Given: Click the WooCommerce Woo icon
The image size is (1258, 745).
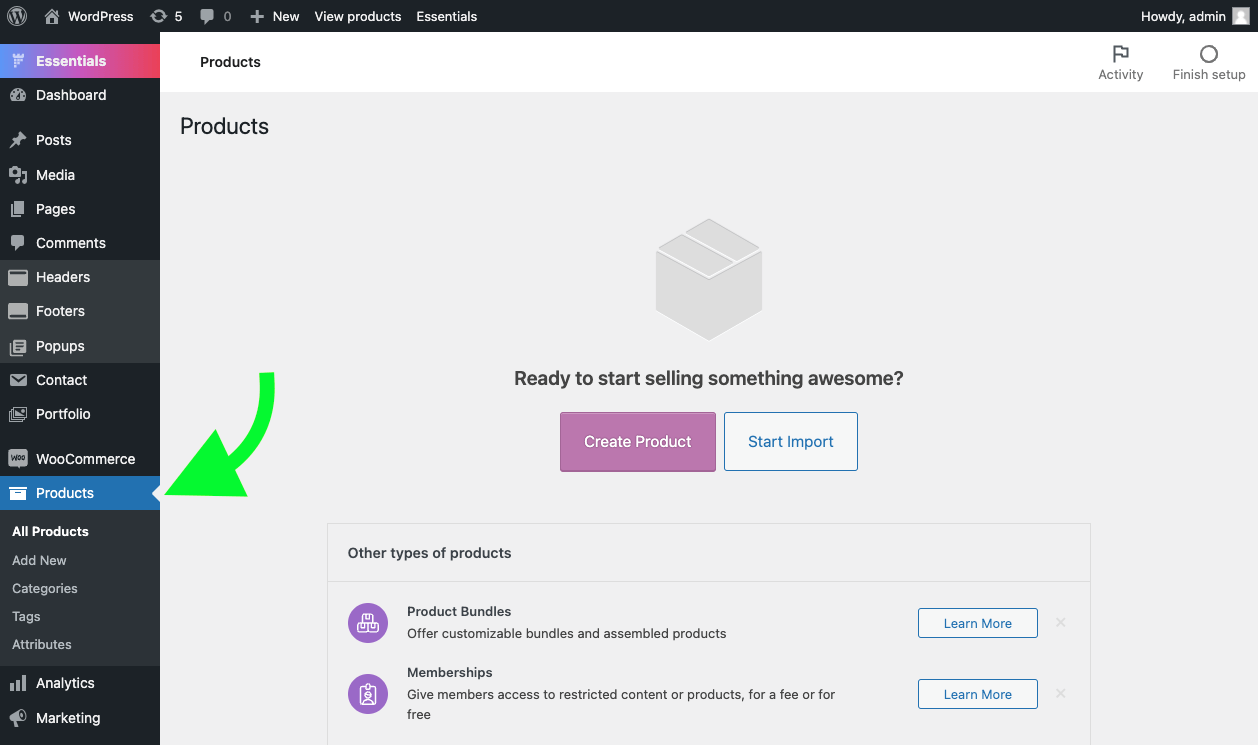Looking at the screenshot, I should [18, 459].
